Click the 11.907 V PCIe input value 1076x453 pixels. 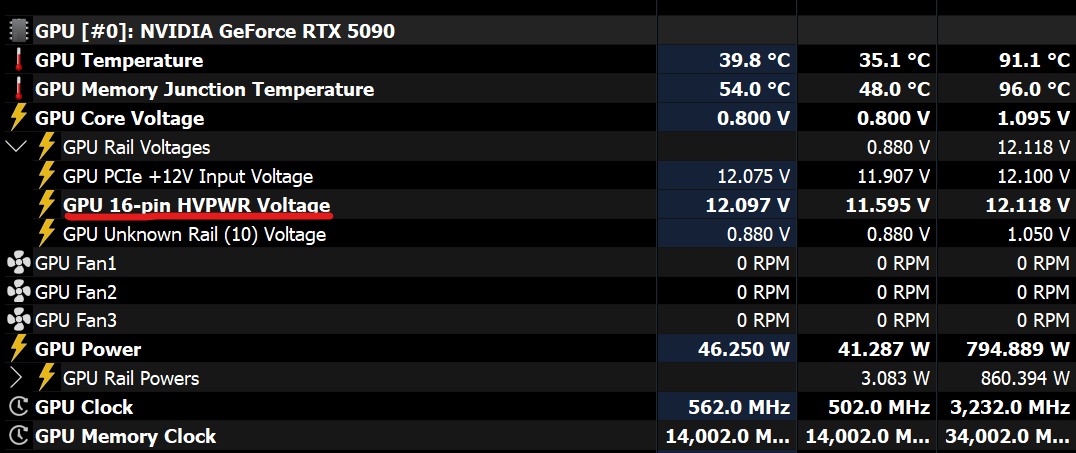point(893,176)
